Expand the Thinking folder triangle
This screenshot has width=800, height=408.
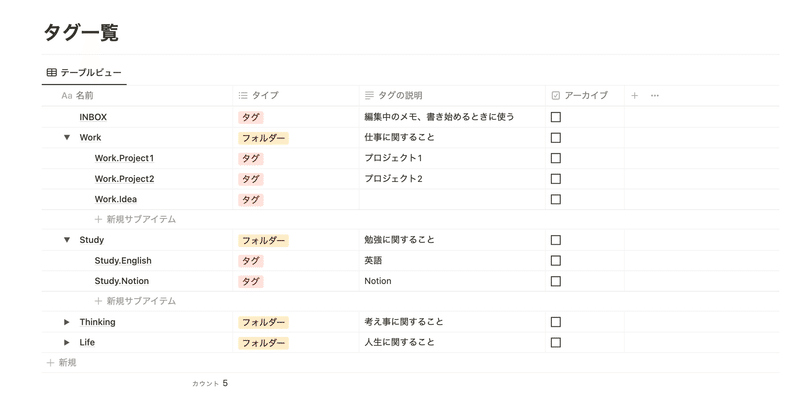67,322
